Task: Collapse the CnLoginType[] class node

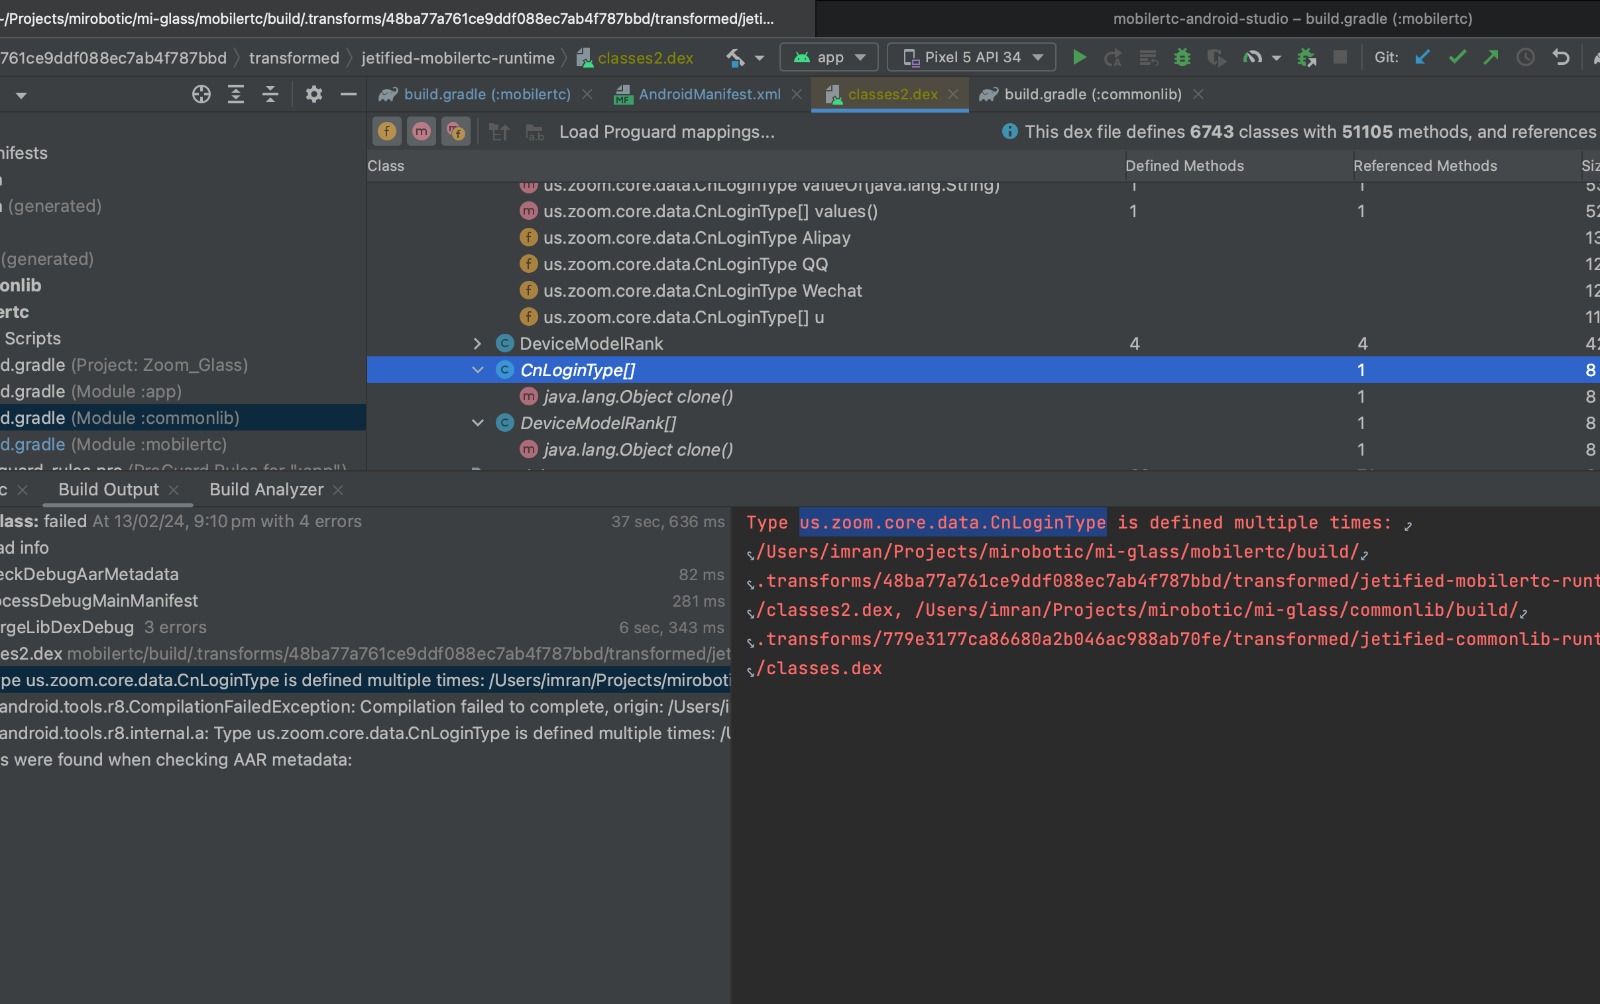Action: tap(477, 370)
